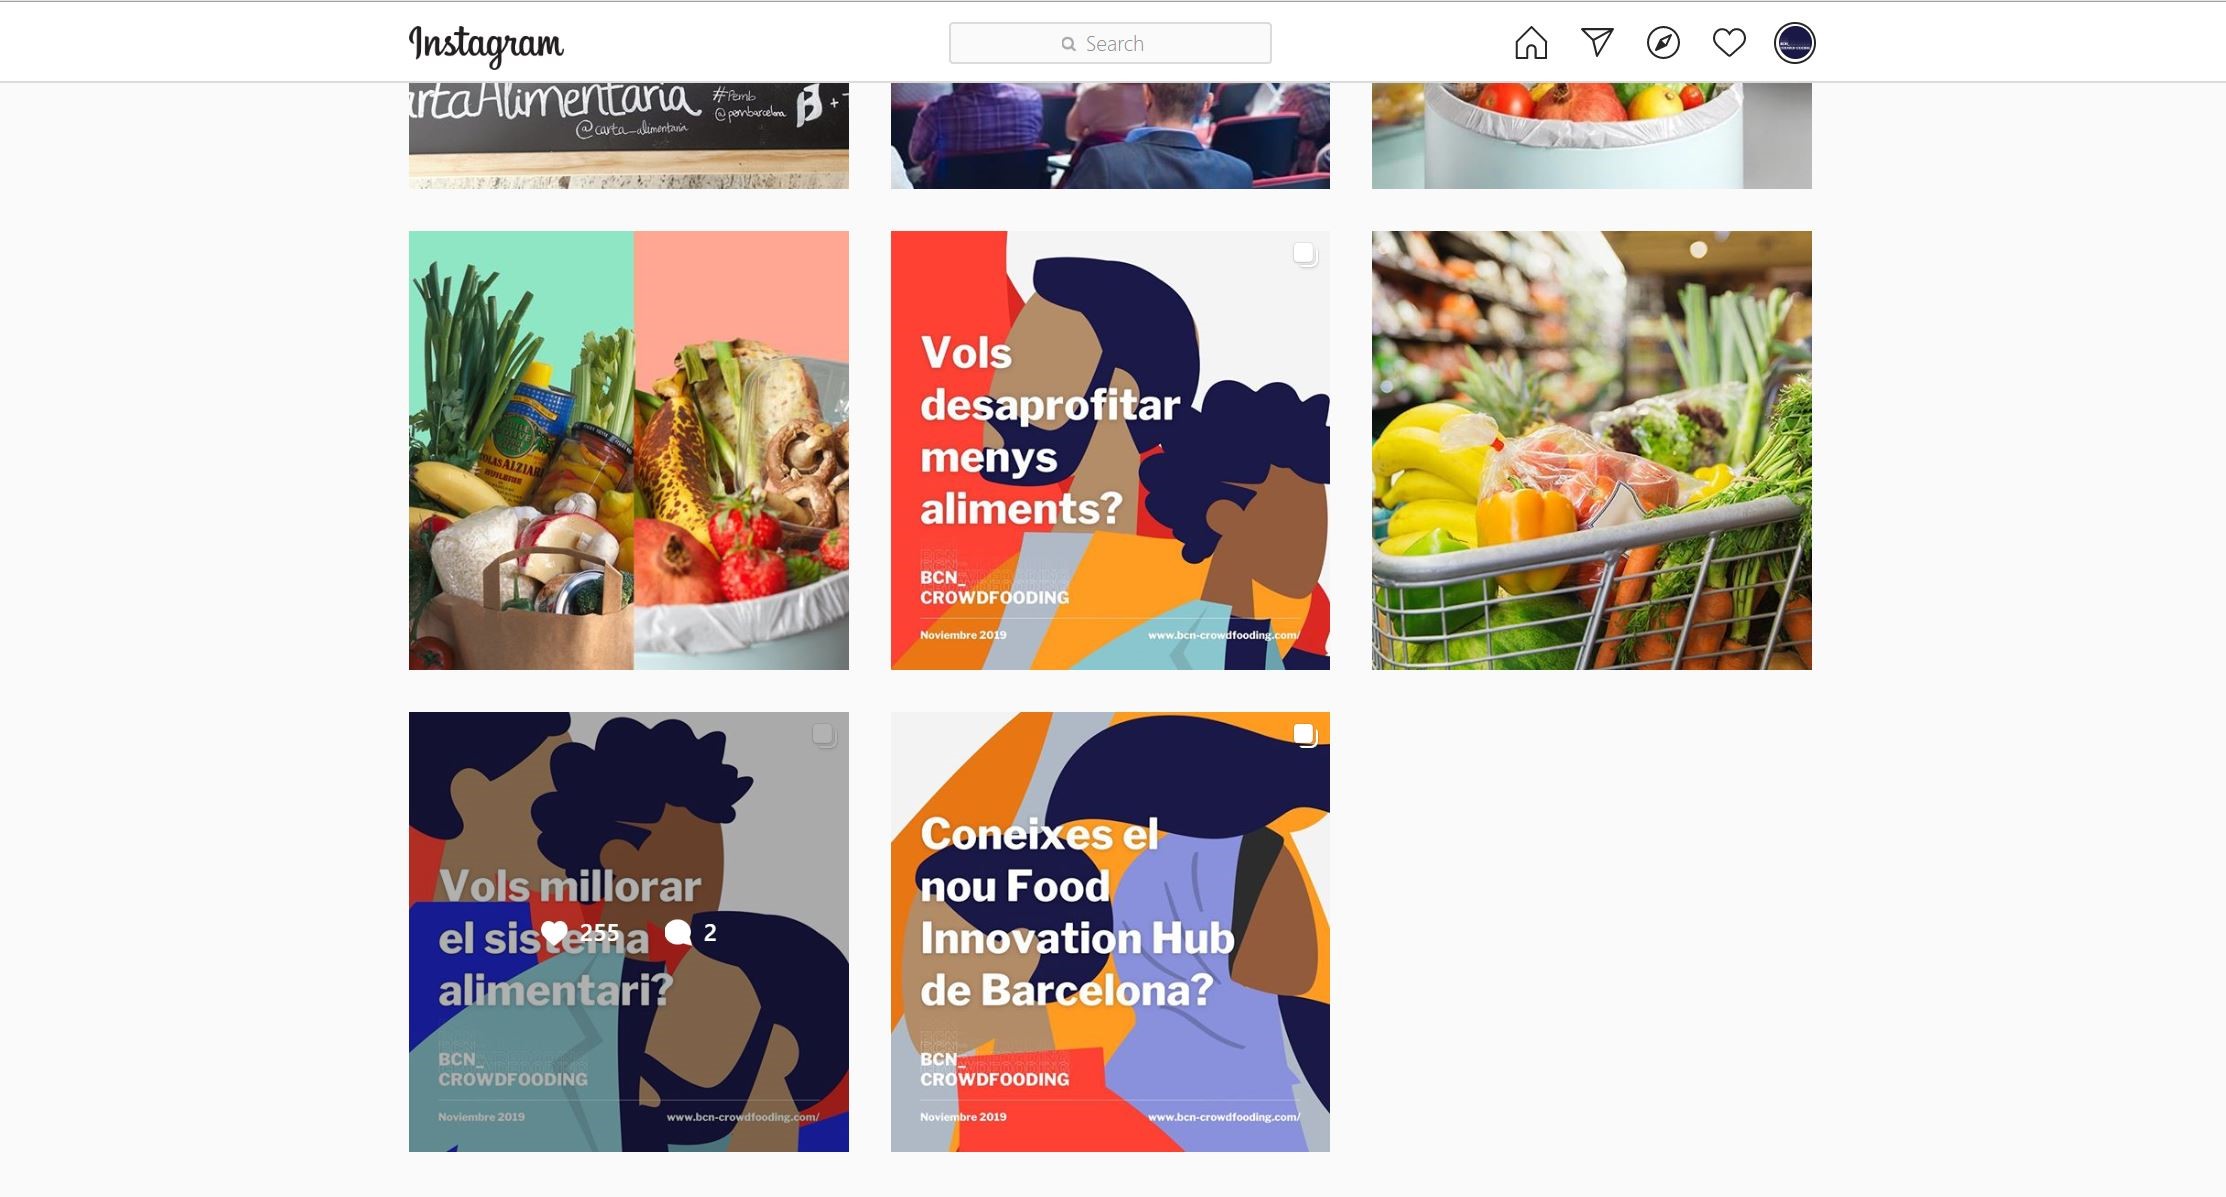This screenshot has width=2226, height=1197.
Task: Click the search magnifier icon
Action: tap(1069, 44)
